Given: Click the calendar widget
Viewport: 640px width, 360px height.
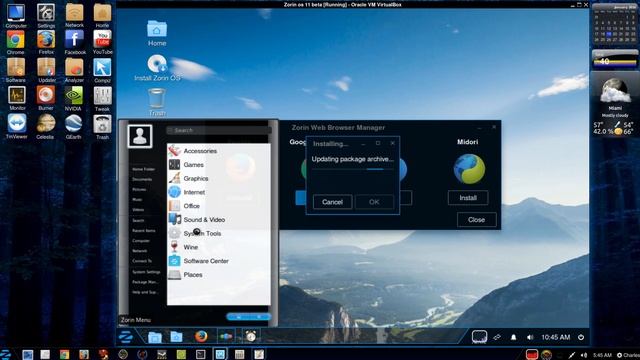Looking at the screenshot, I should point(615,24).
